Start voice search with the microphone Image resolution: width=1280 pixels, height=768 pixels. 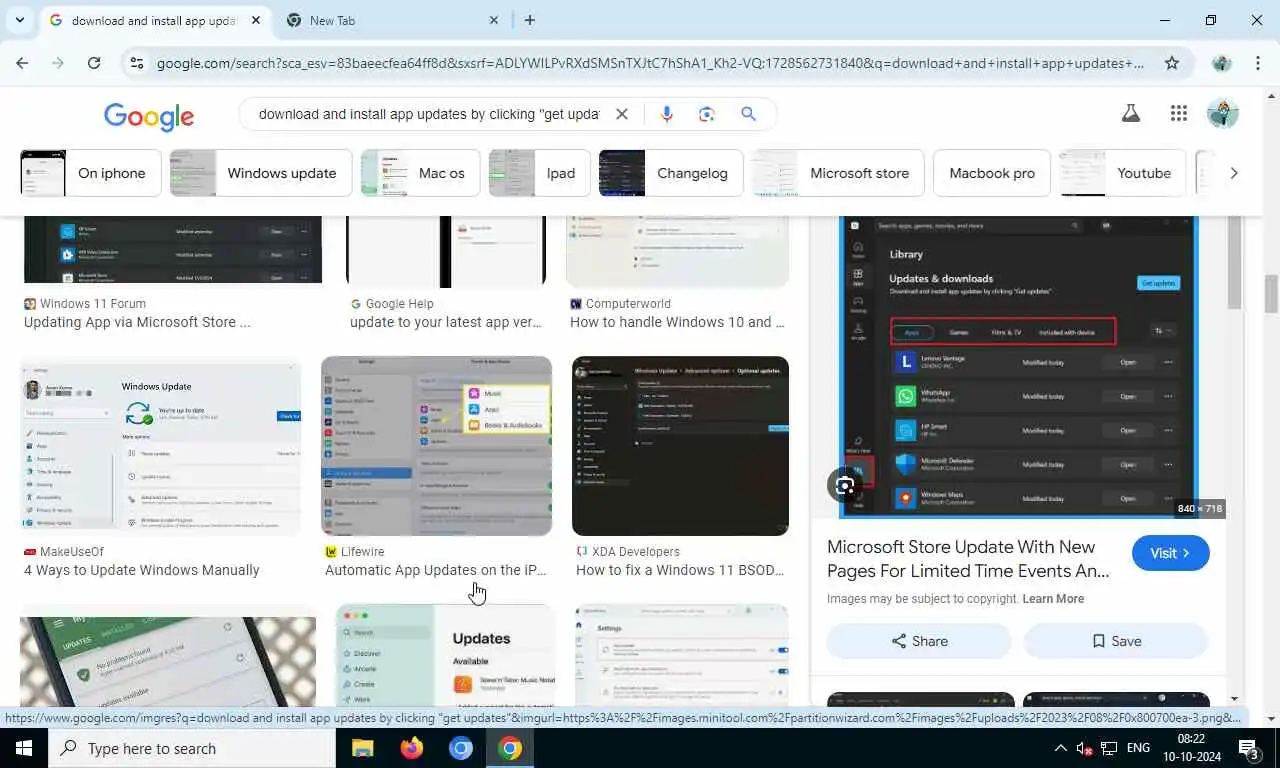point(667,114)
